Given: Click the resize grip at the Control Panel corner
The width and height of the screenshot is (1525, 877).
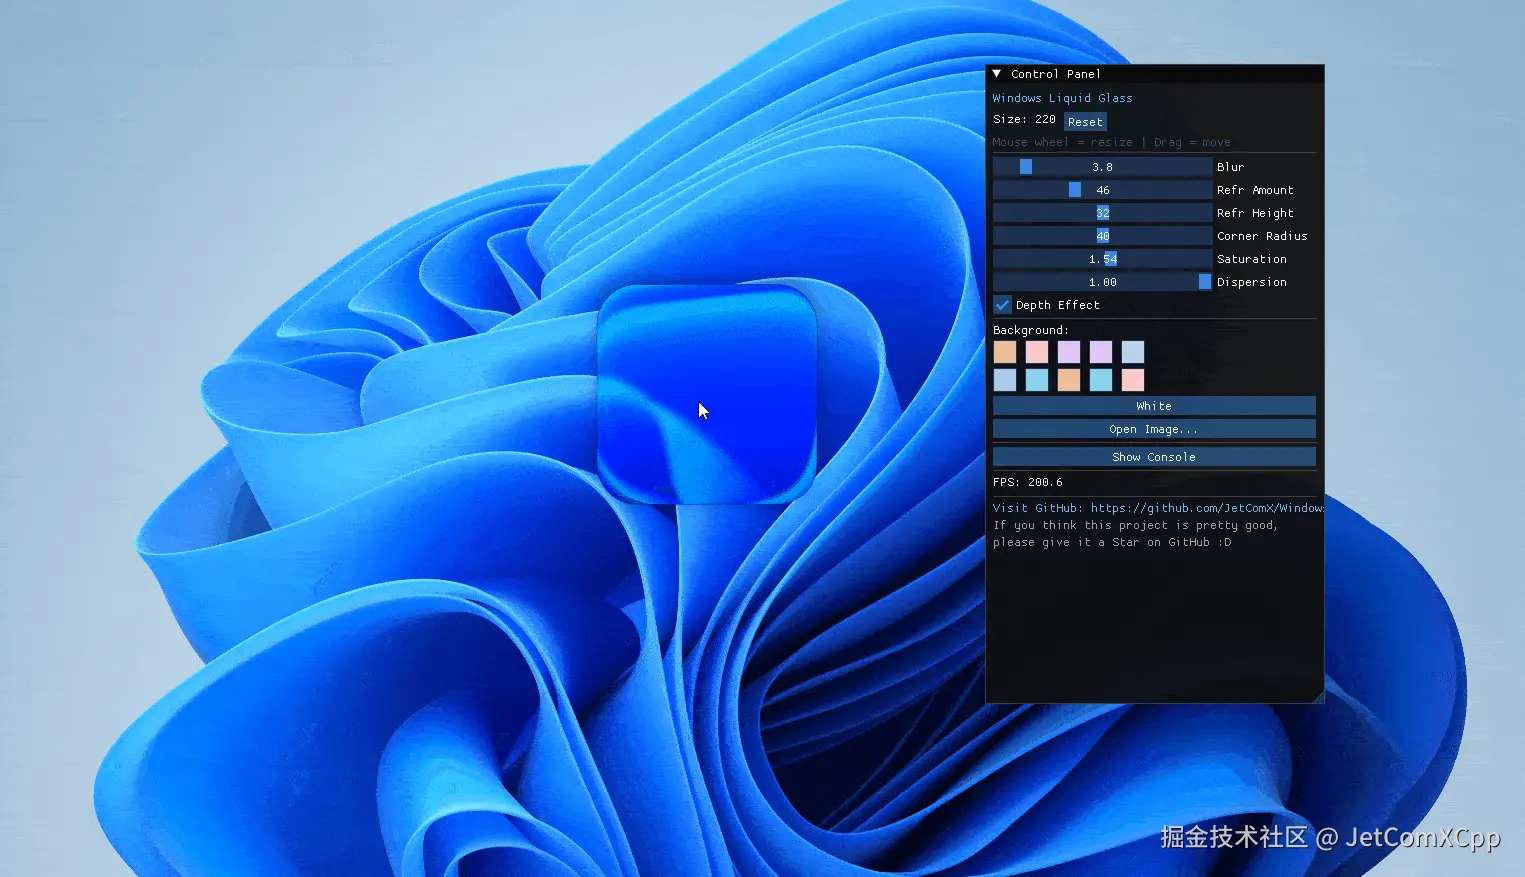Looking at the screenshot, I should (1317, 696).
